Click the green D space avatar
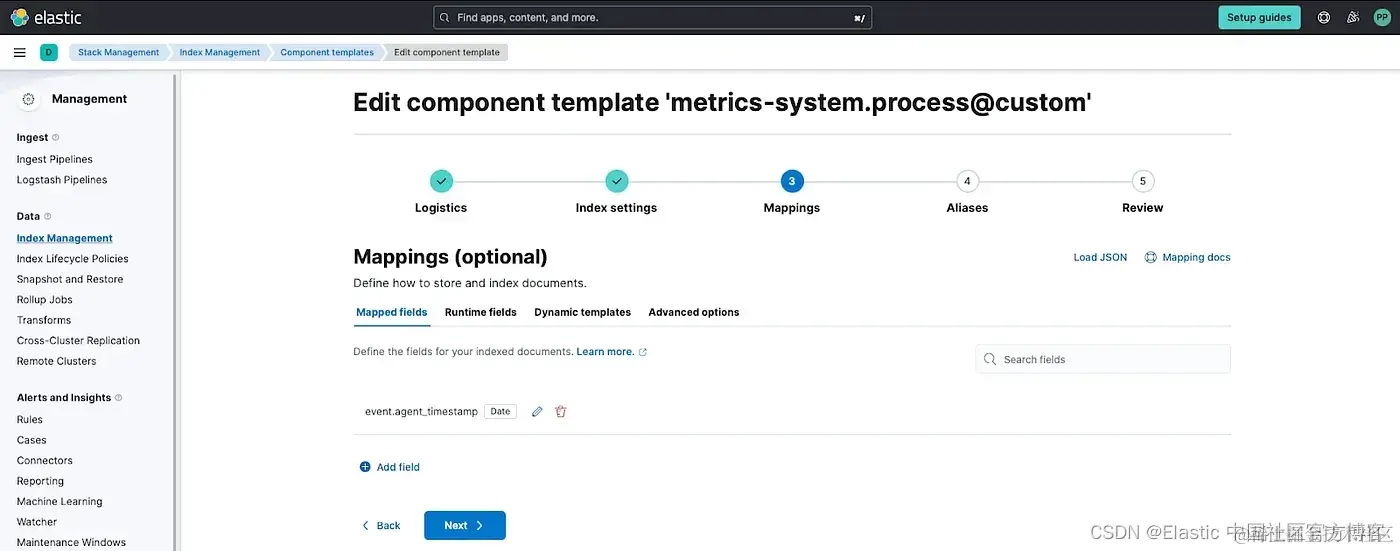Viewport: 1400px width, 551px height. (49, 52)
